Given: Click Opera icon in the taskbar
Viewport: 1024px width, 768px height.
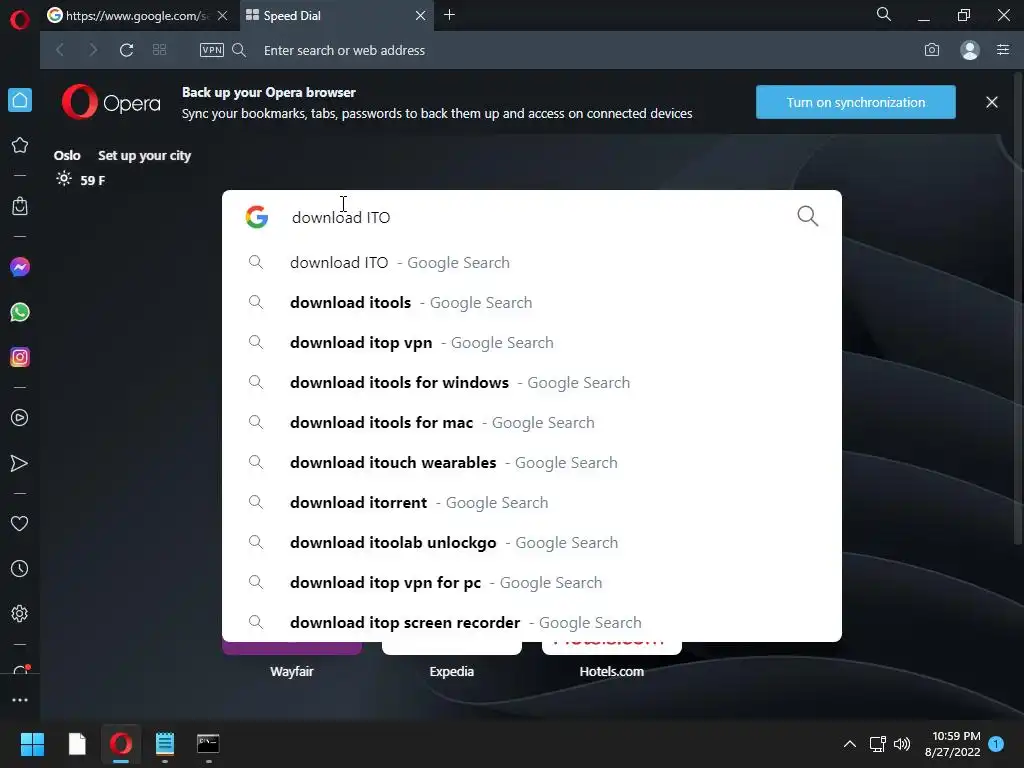Looking at the screenshot, I should click(x=121, y=744).
